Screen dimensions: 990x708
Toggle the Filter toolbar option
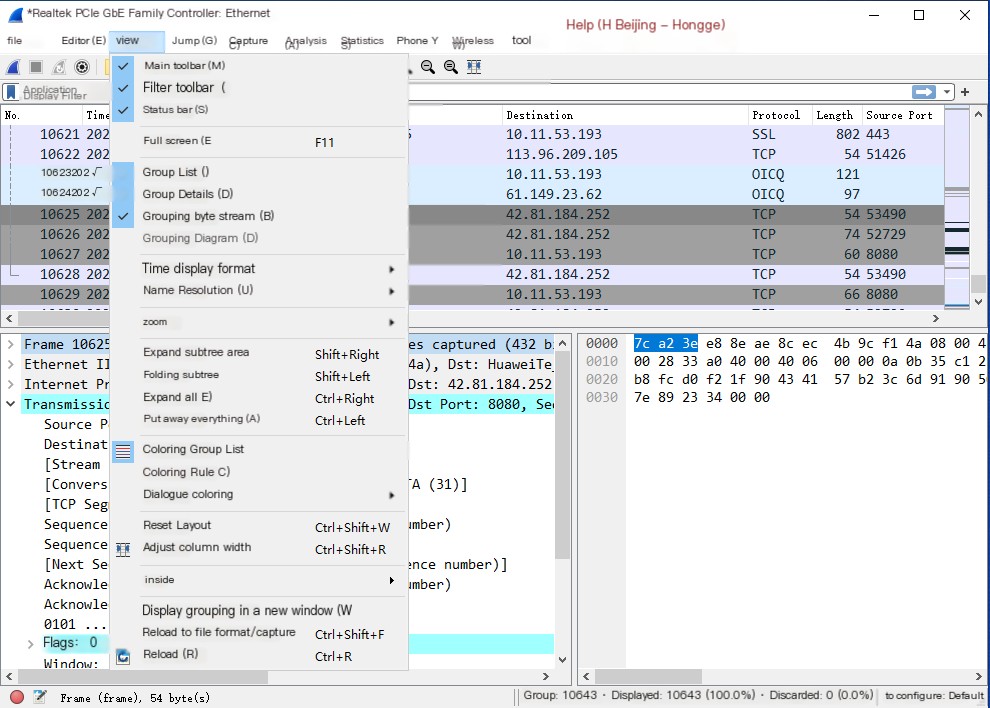pos(259,88)
